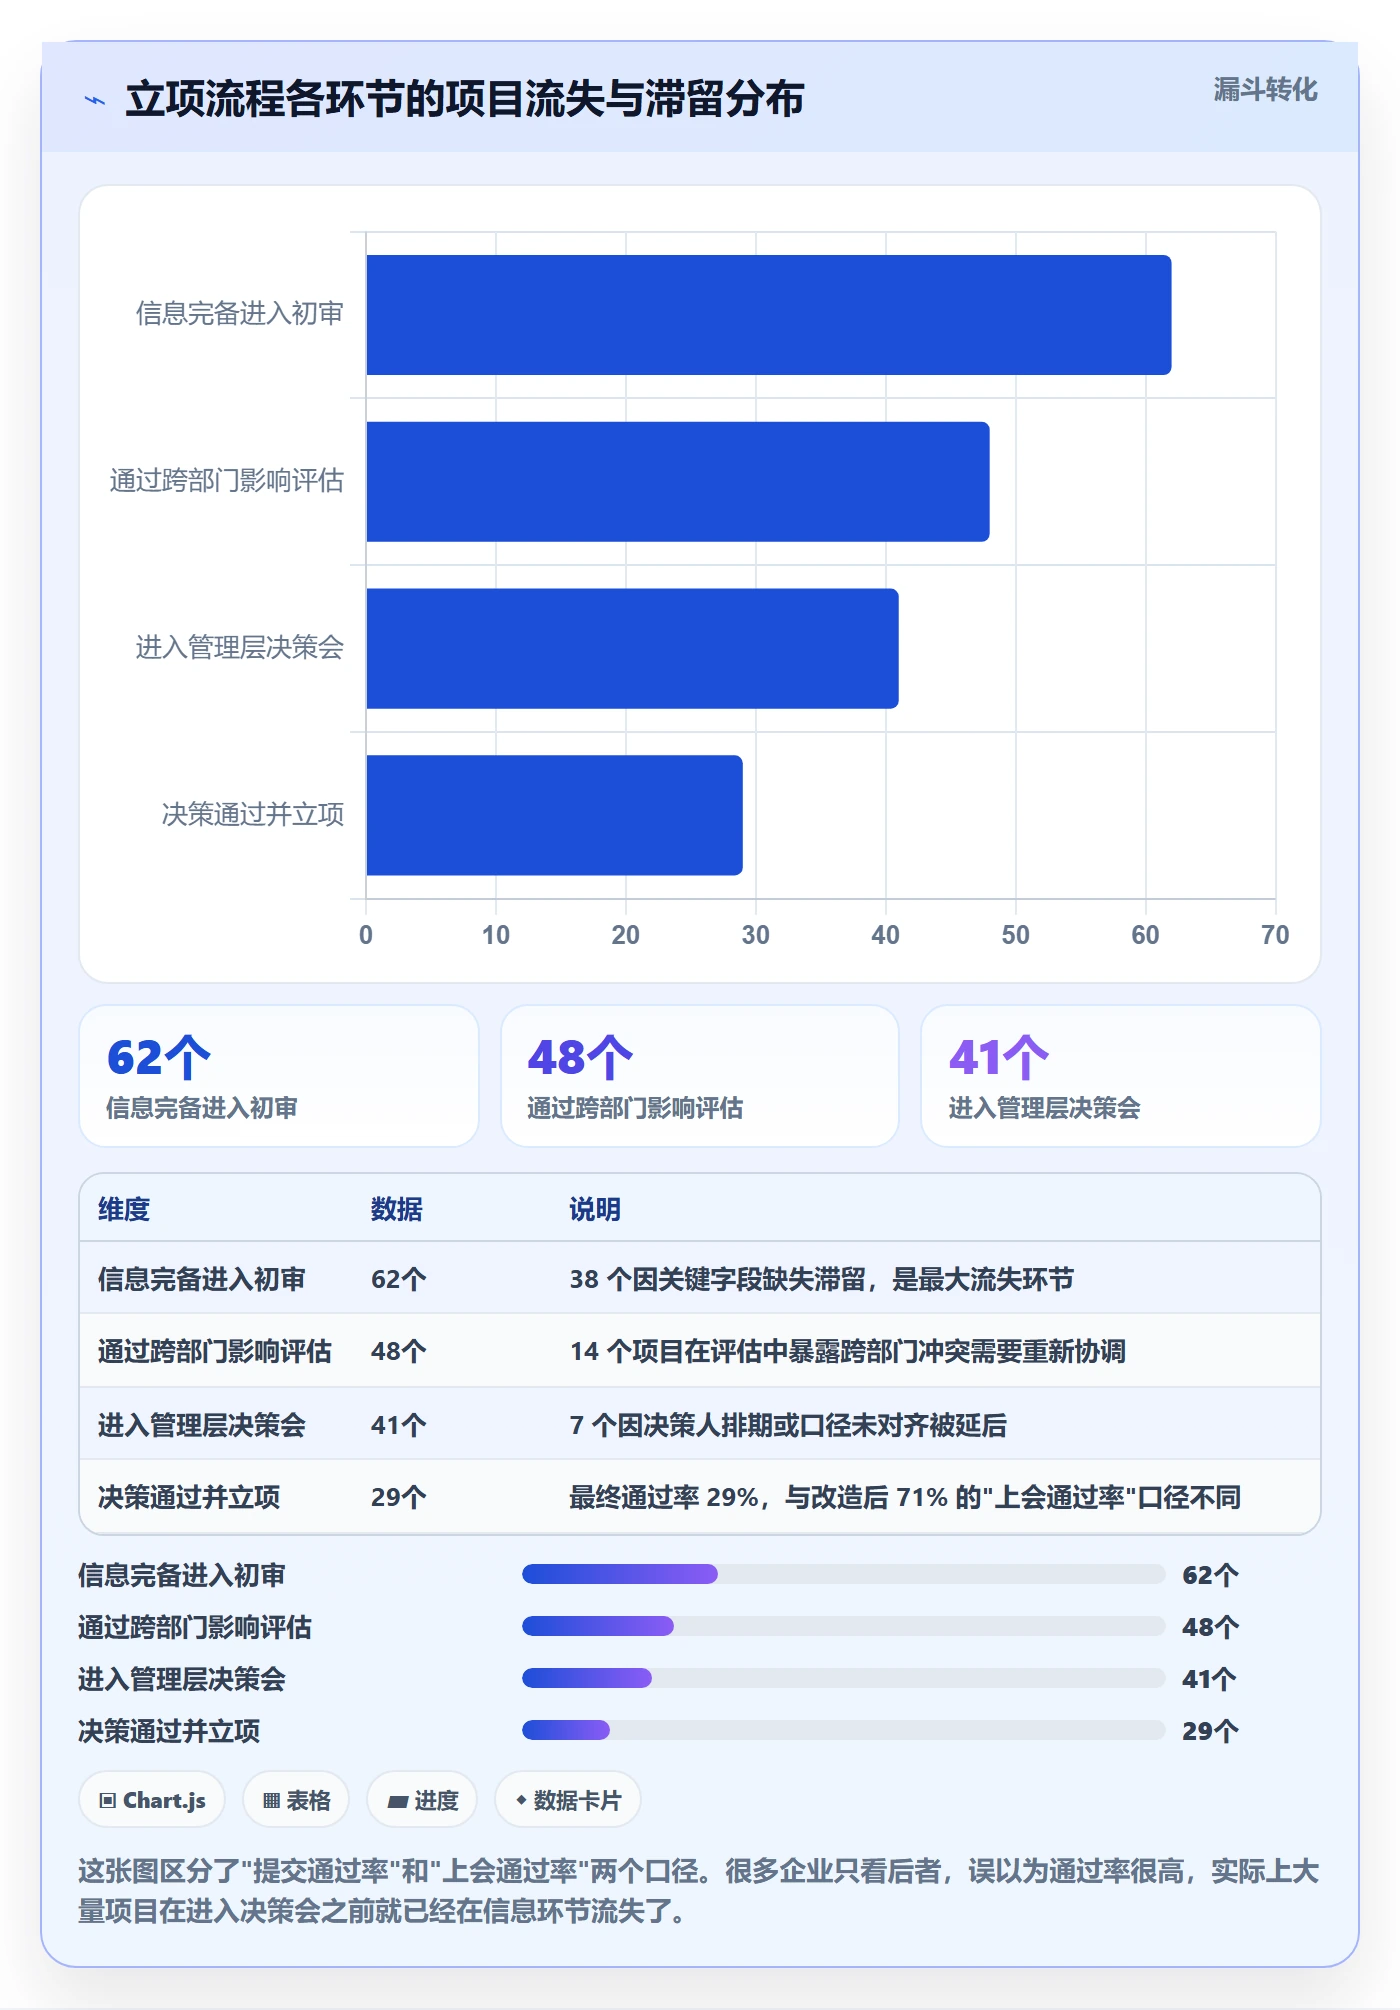
Task: Click the 62个 value beside the first progress bar
Action: point(1210,1575)
